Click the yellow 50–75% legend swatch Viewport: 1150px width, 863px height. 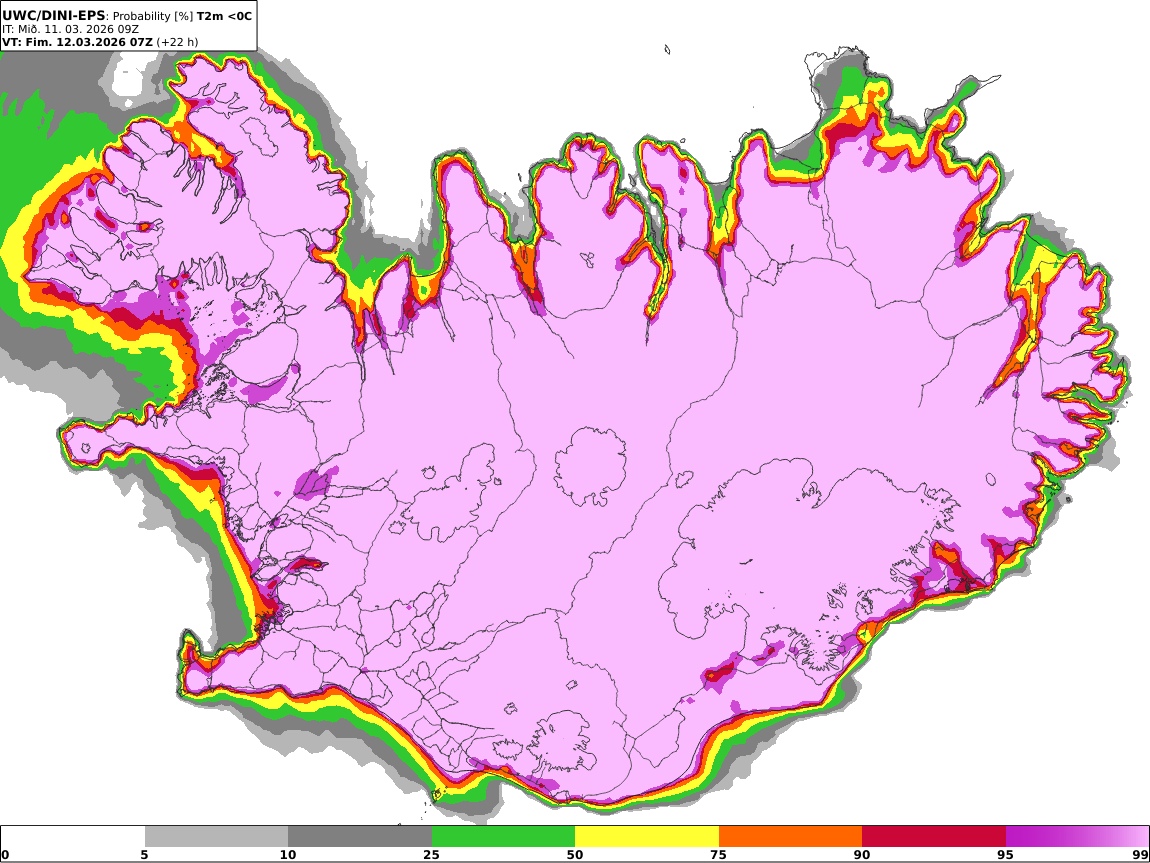tap(647, 837)
